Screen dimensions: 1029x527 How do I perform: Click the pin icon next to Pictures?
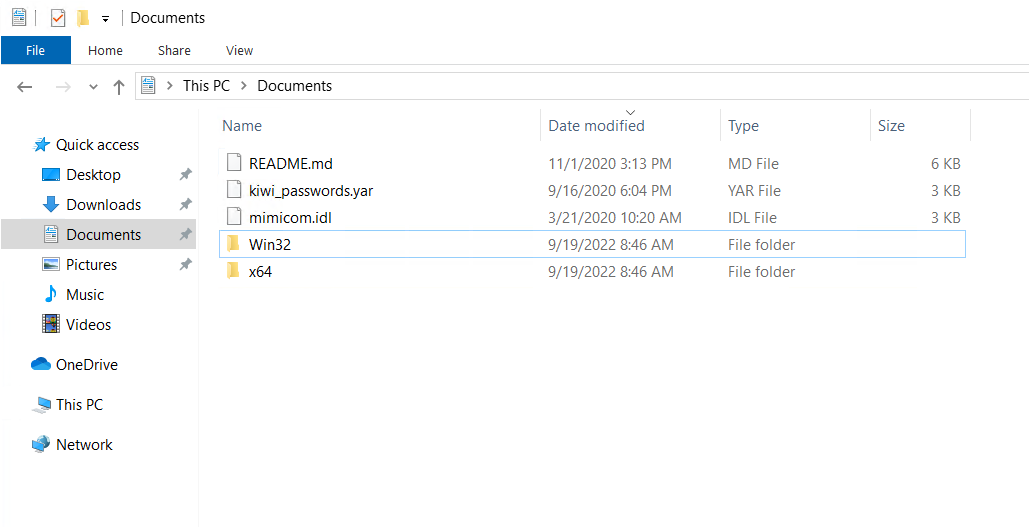(186, 264)
